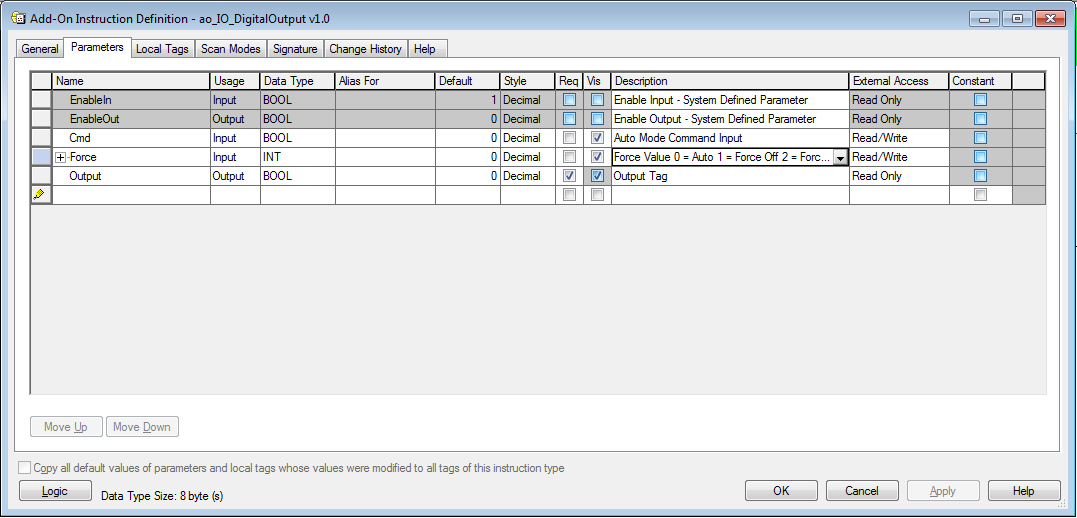Select the EnableIn name cell

click(x=131, y=100)
